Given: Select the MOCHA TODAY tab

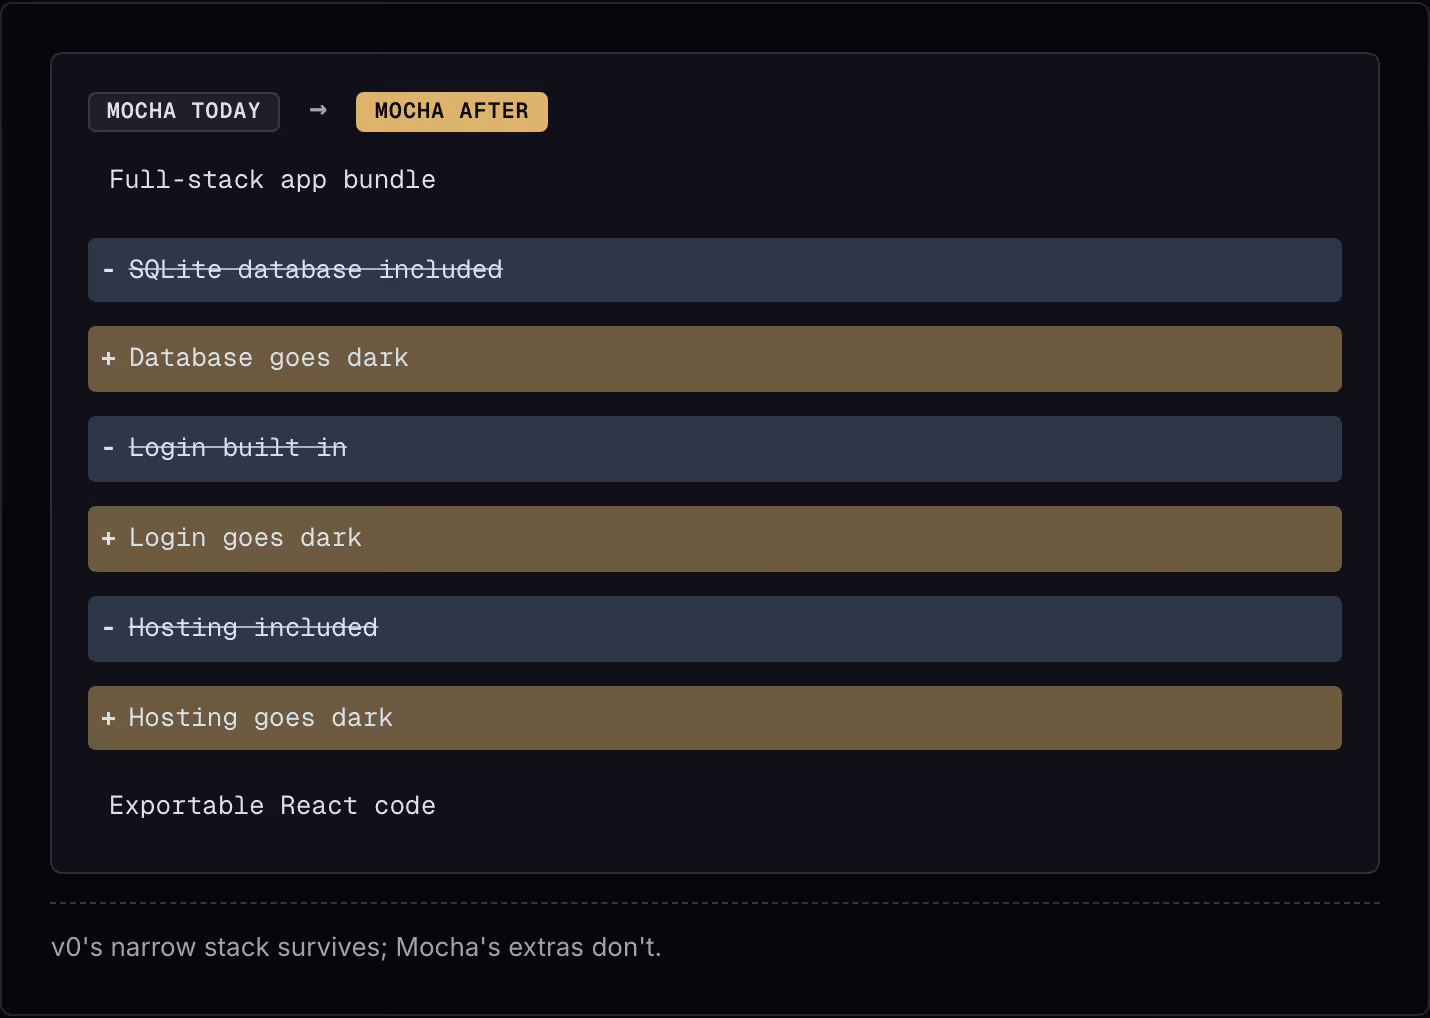Looking at the screenshot, I should [184, 111].
